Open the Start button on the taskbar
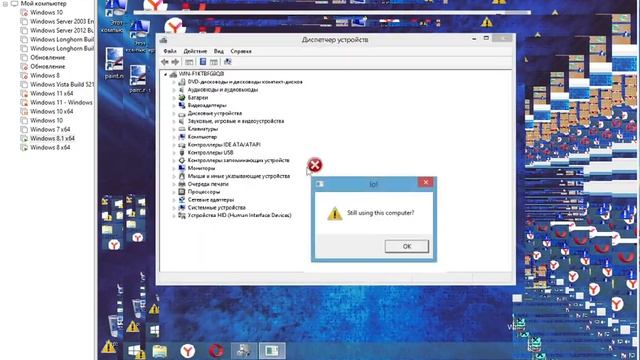Image resolution: width=640 pixels, height=360 pixels. pyautogui.click(x=134, y=351)
